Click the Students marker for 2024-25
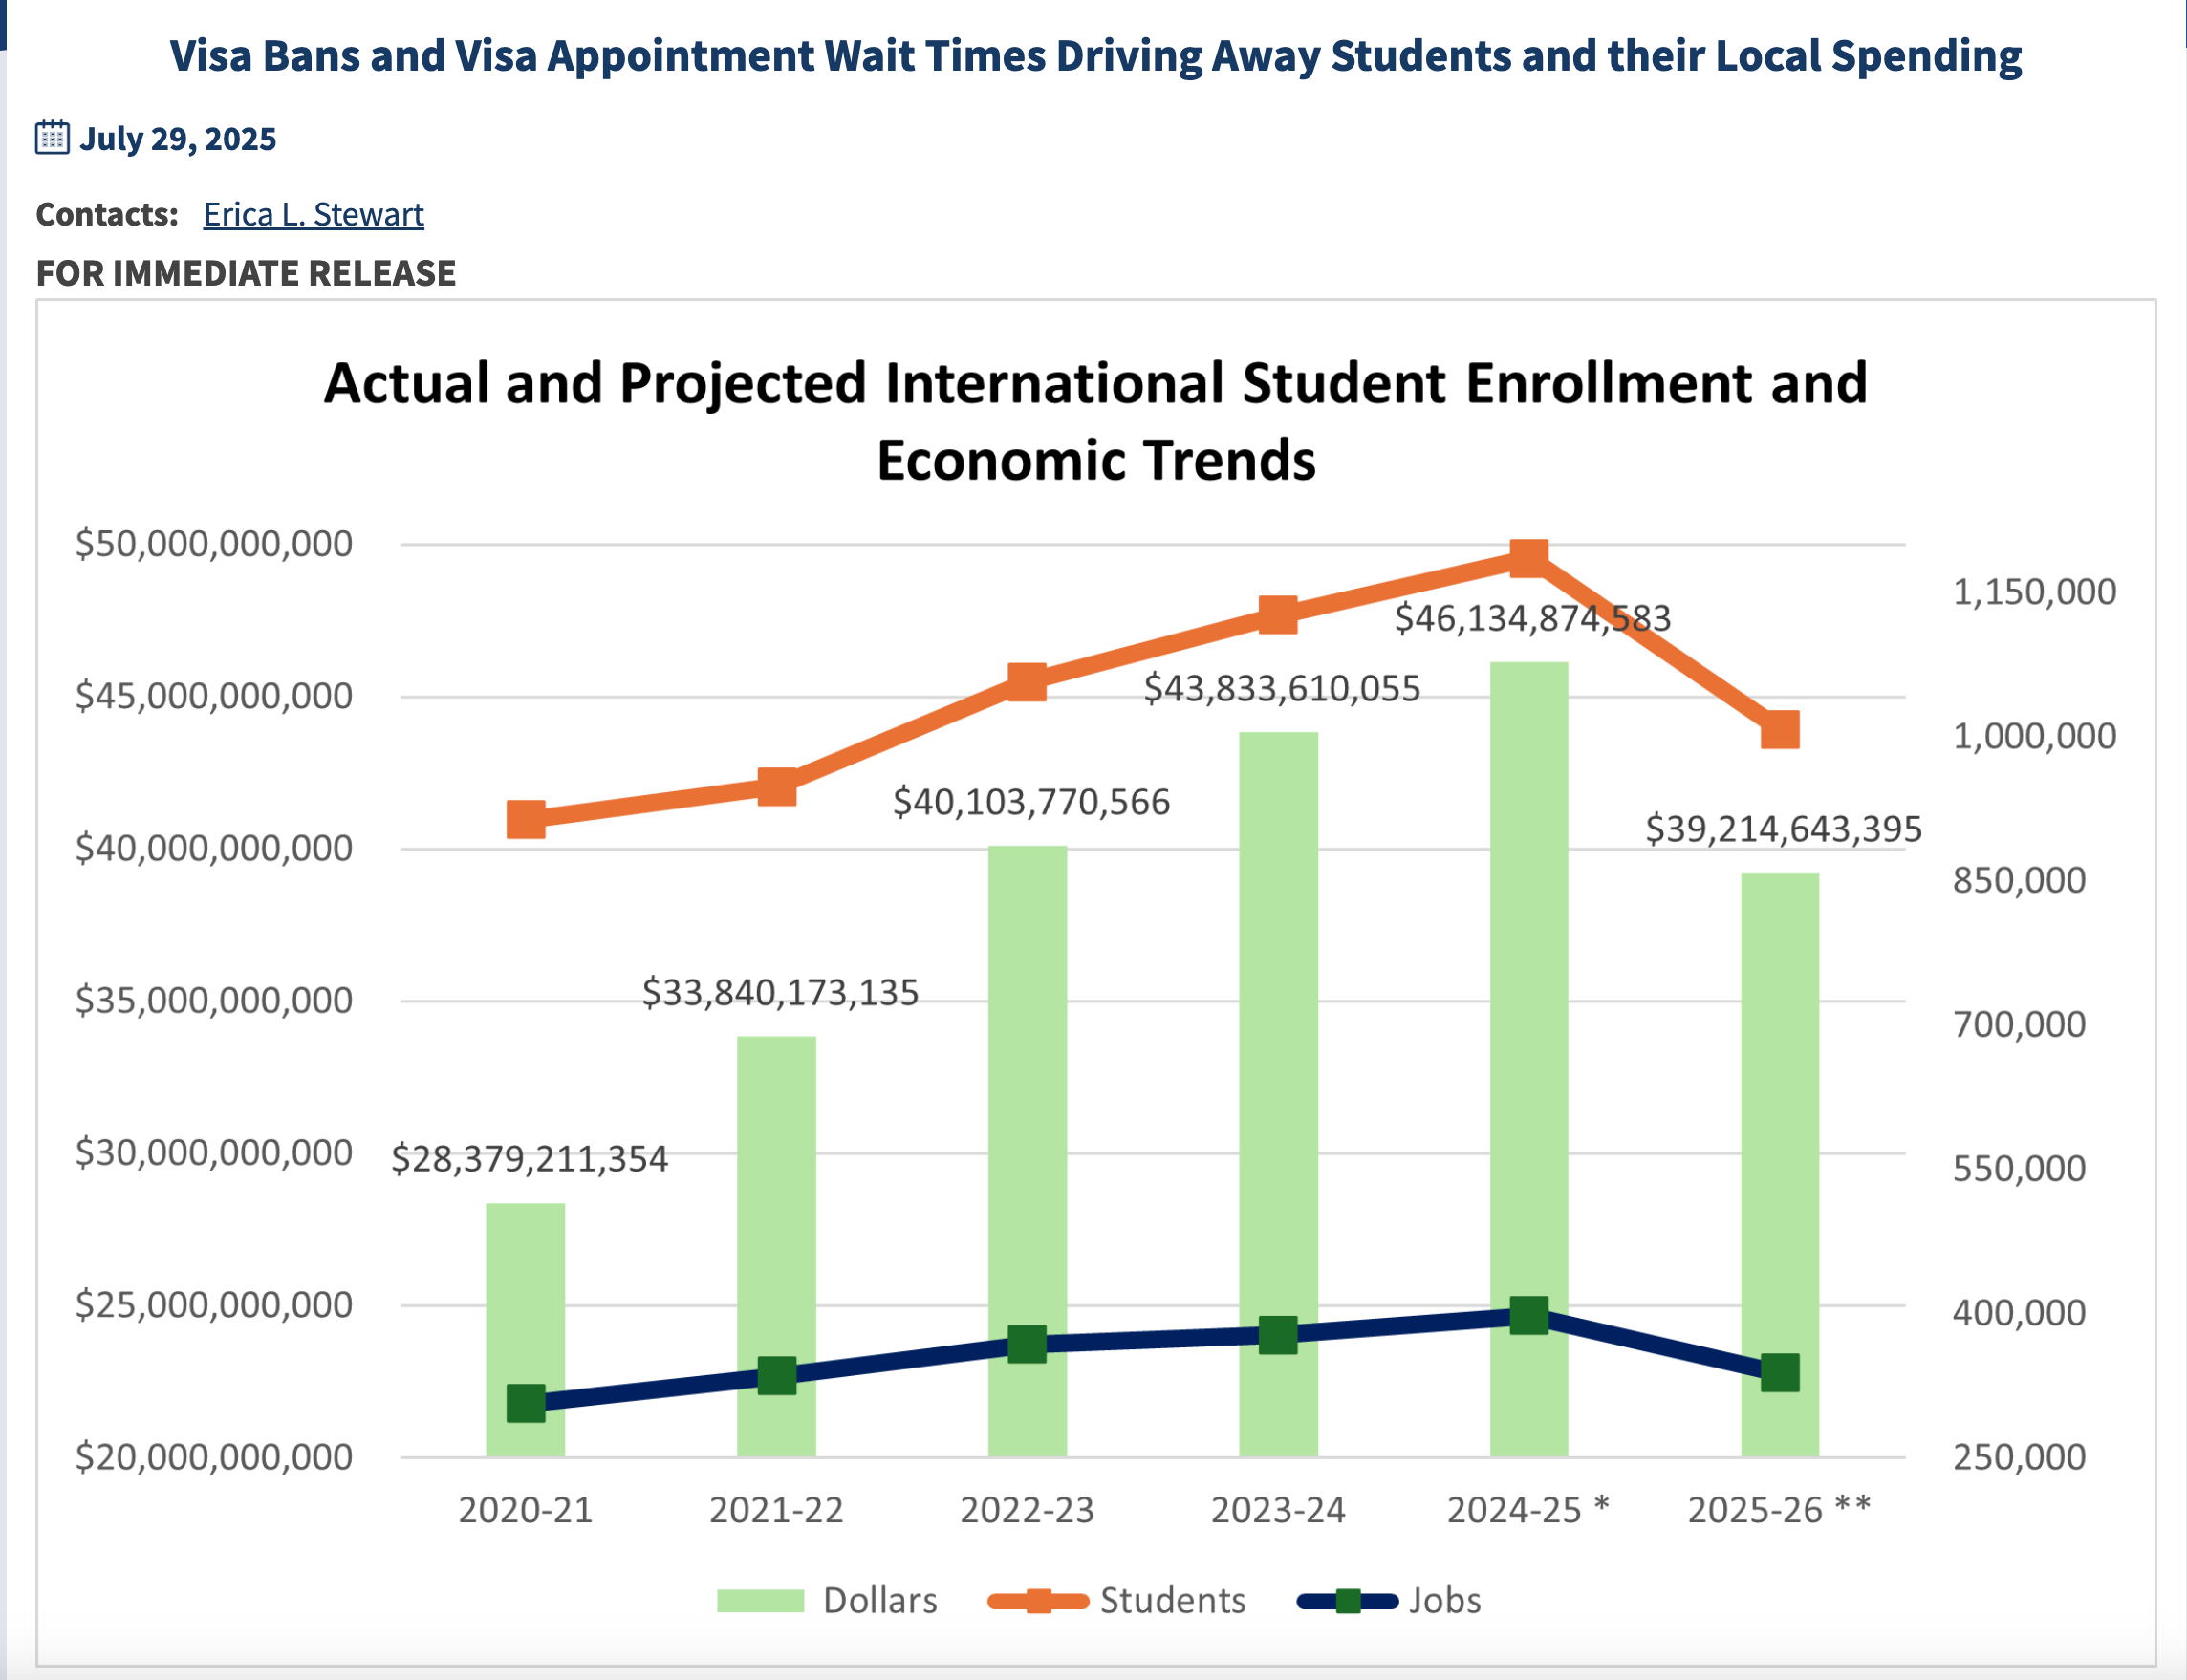The image size is (2187, 1680). [1529, 558]
